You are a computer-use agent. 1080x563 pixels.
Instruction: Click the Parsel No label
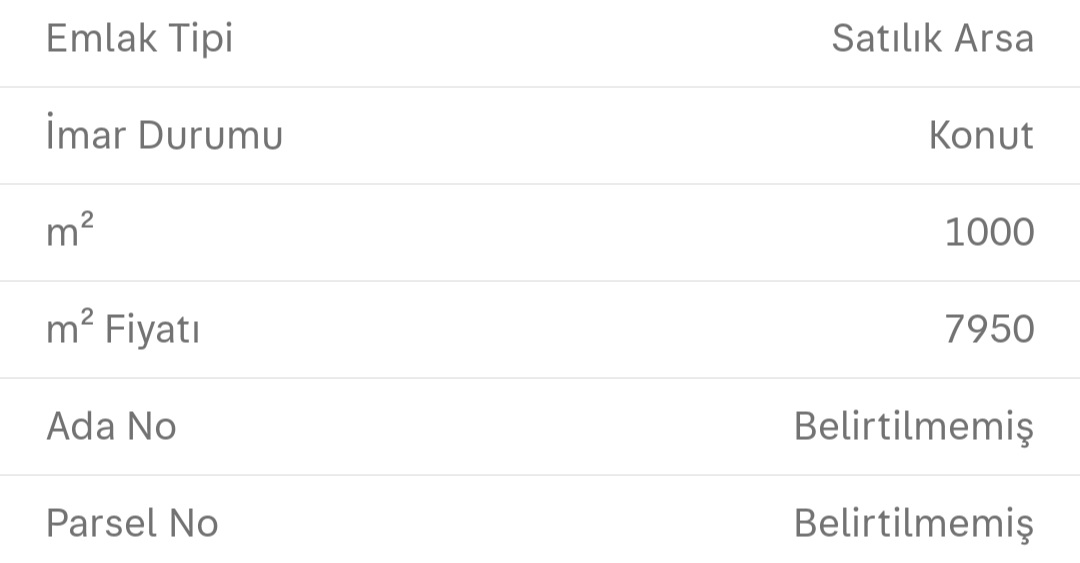point(132,523)
